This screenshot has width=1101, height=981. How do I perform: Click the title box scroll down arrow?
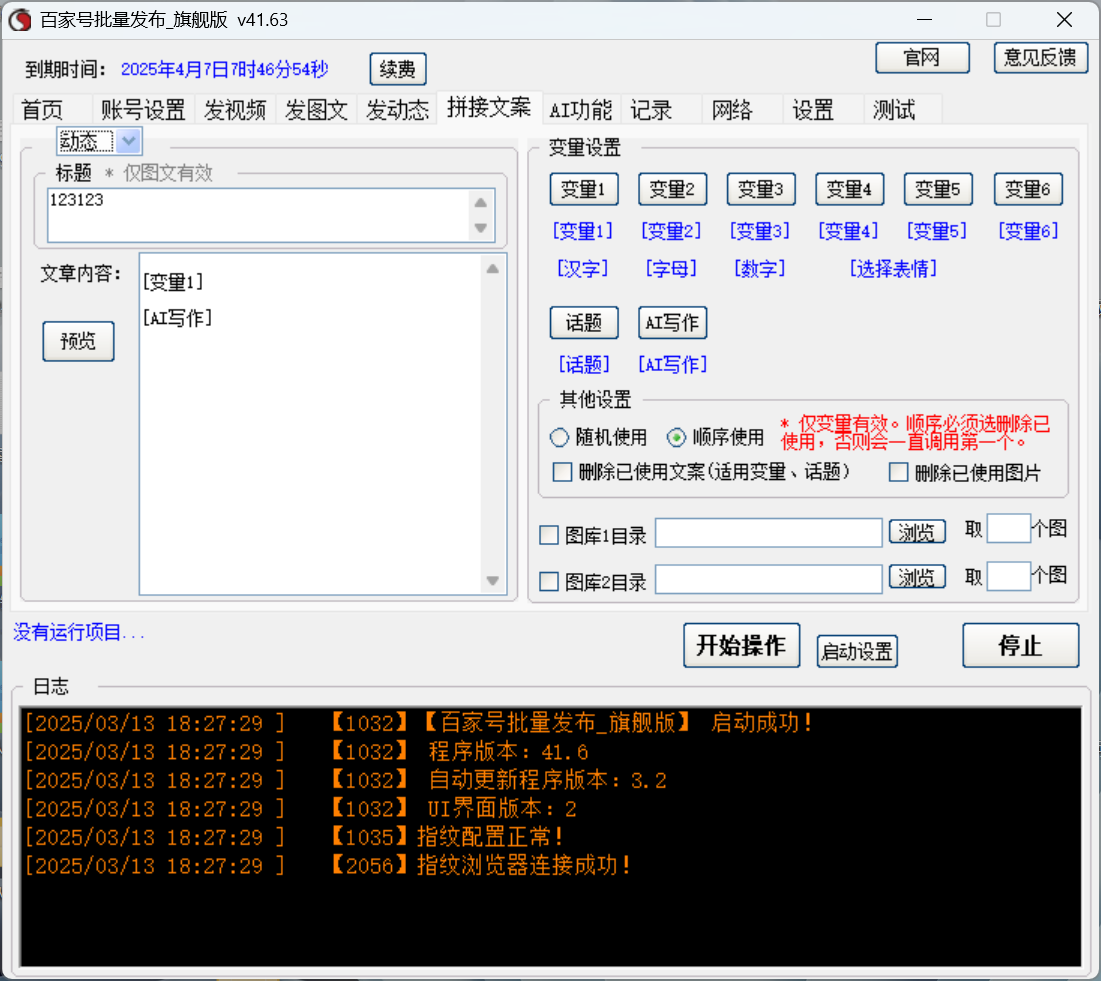(481, 228)
